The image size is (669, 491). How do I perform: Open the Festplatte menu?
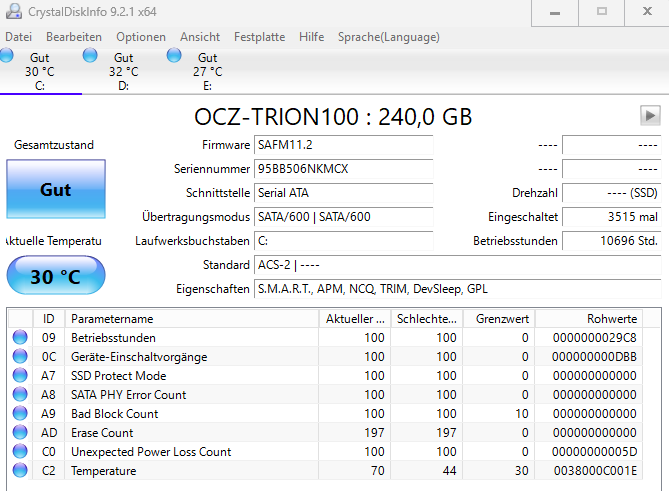[x=259, y=37]
